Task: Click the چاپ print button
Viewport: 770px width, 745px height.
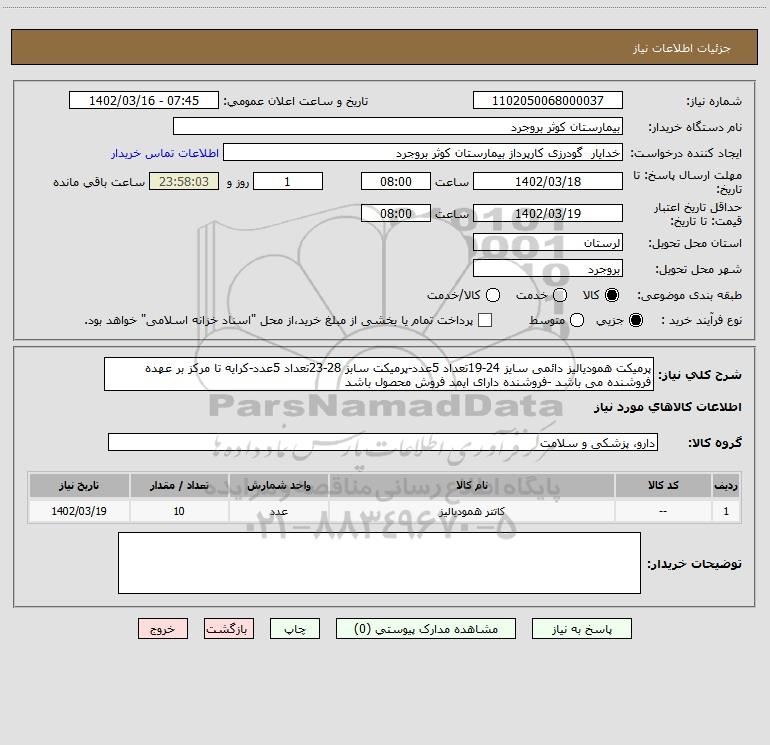Action: (295, 629)
